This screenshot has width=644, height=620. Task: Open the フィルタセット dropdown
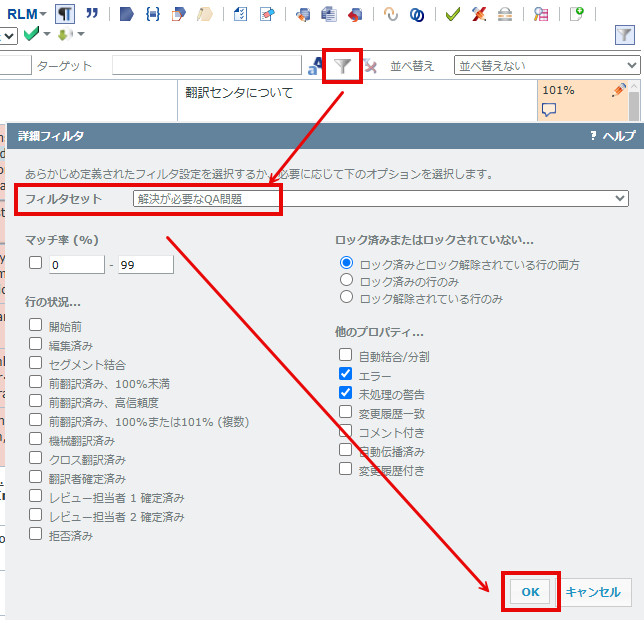(x=380, y=198)
